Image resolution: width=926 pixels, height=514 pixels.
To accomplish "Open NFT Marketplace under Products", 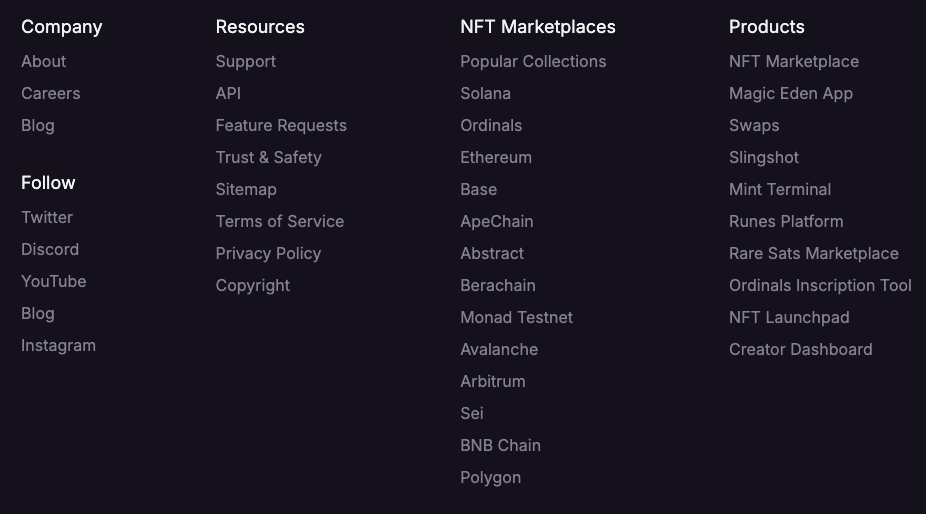I will (x=794, y=61).
